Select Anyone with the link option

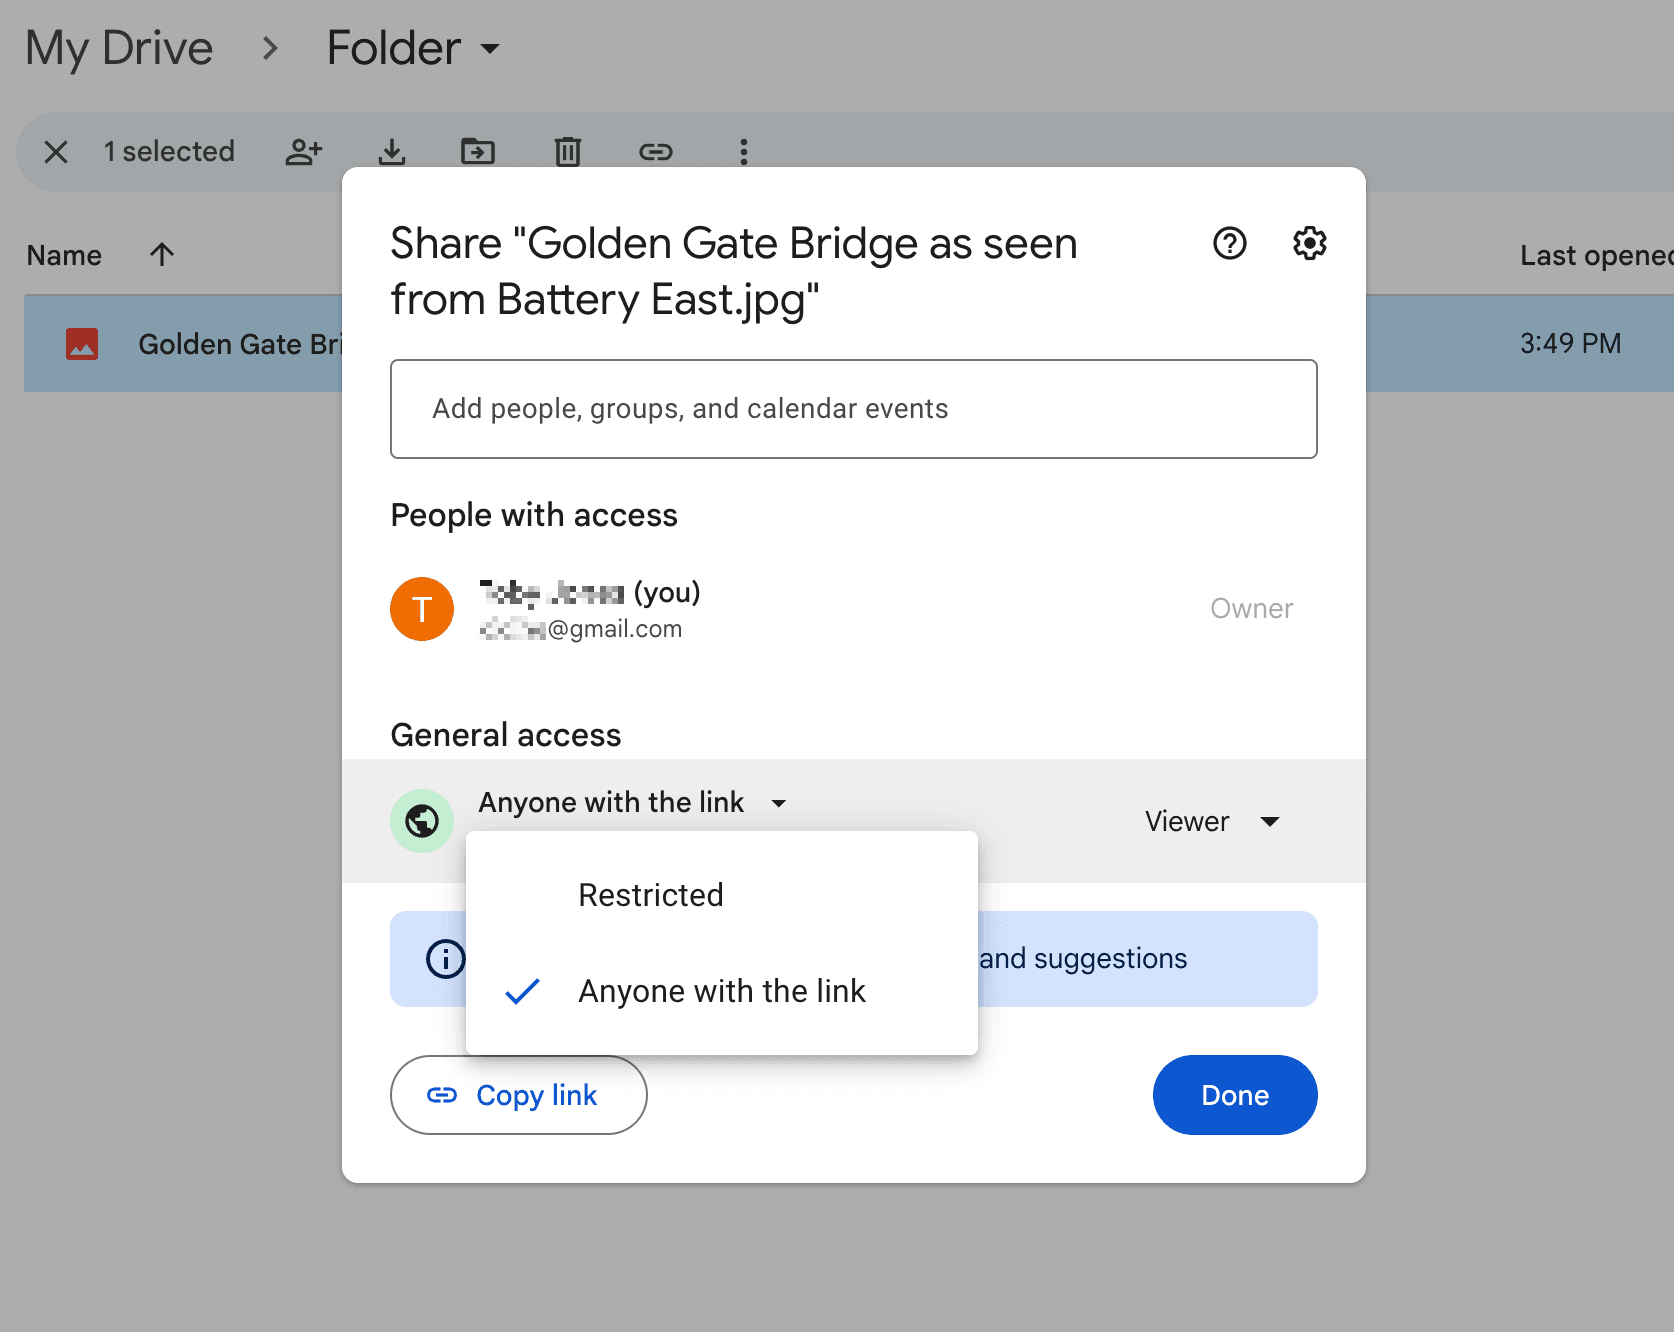722,991
